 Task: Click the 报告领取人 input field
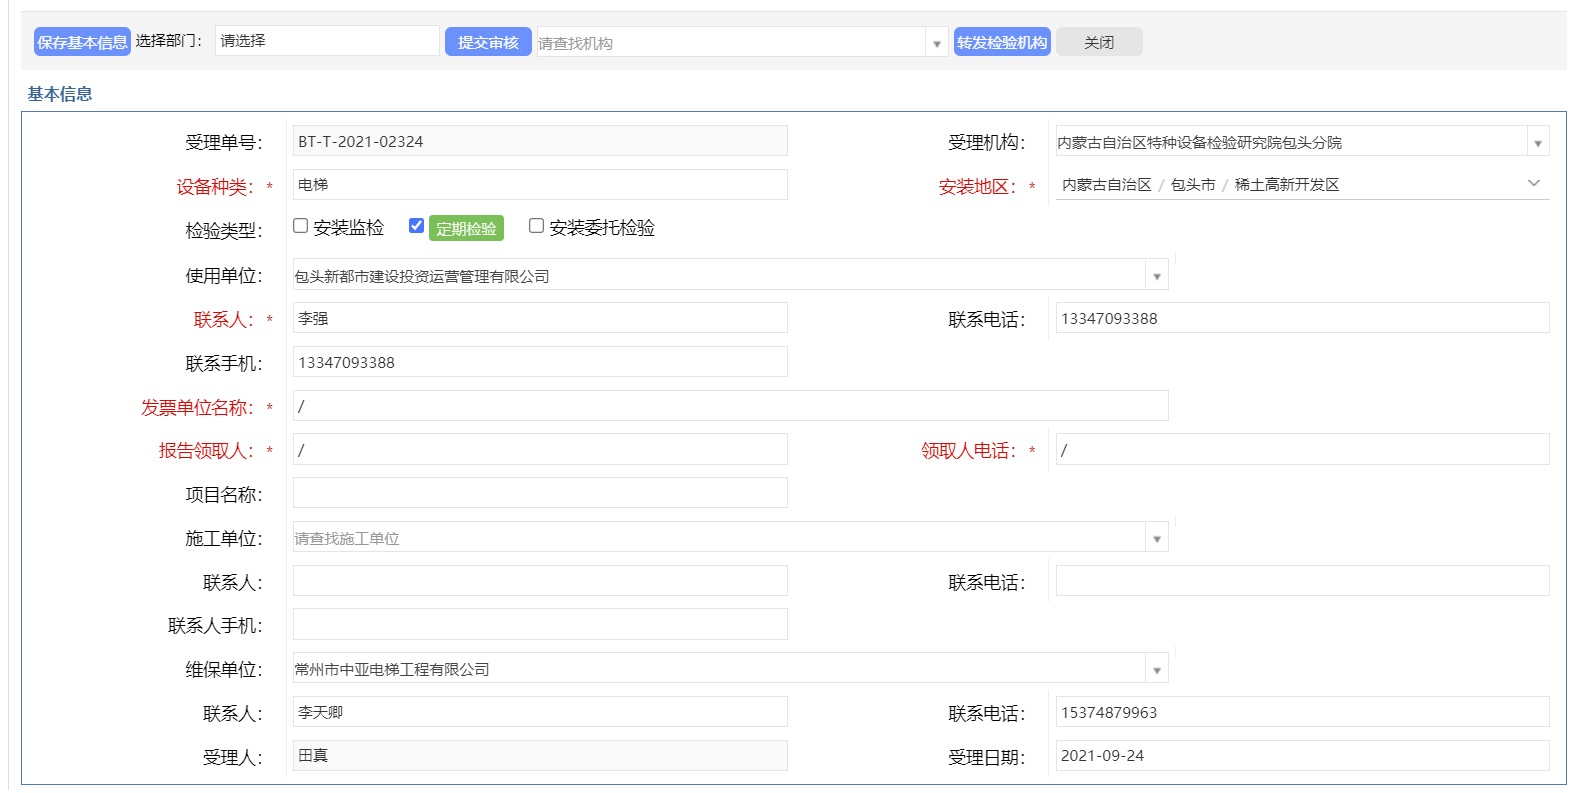pyautogui.click(x=540, y=450)
